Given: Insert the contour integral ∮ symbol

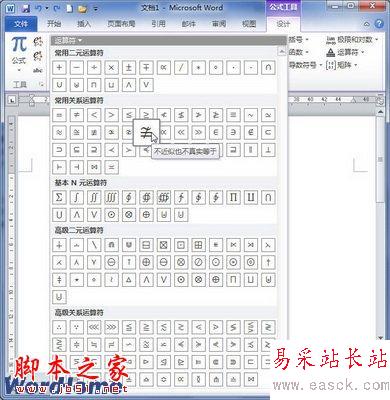Looking at the screenshot, I should point(129,197).
